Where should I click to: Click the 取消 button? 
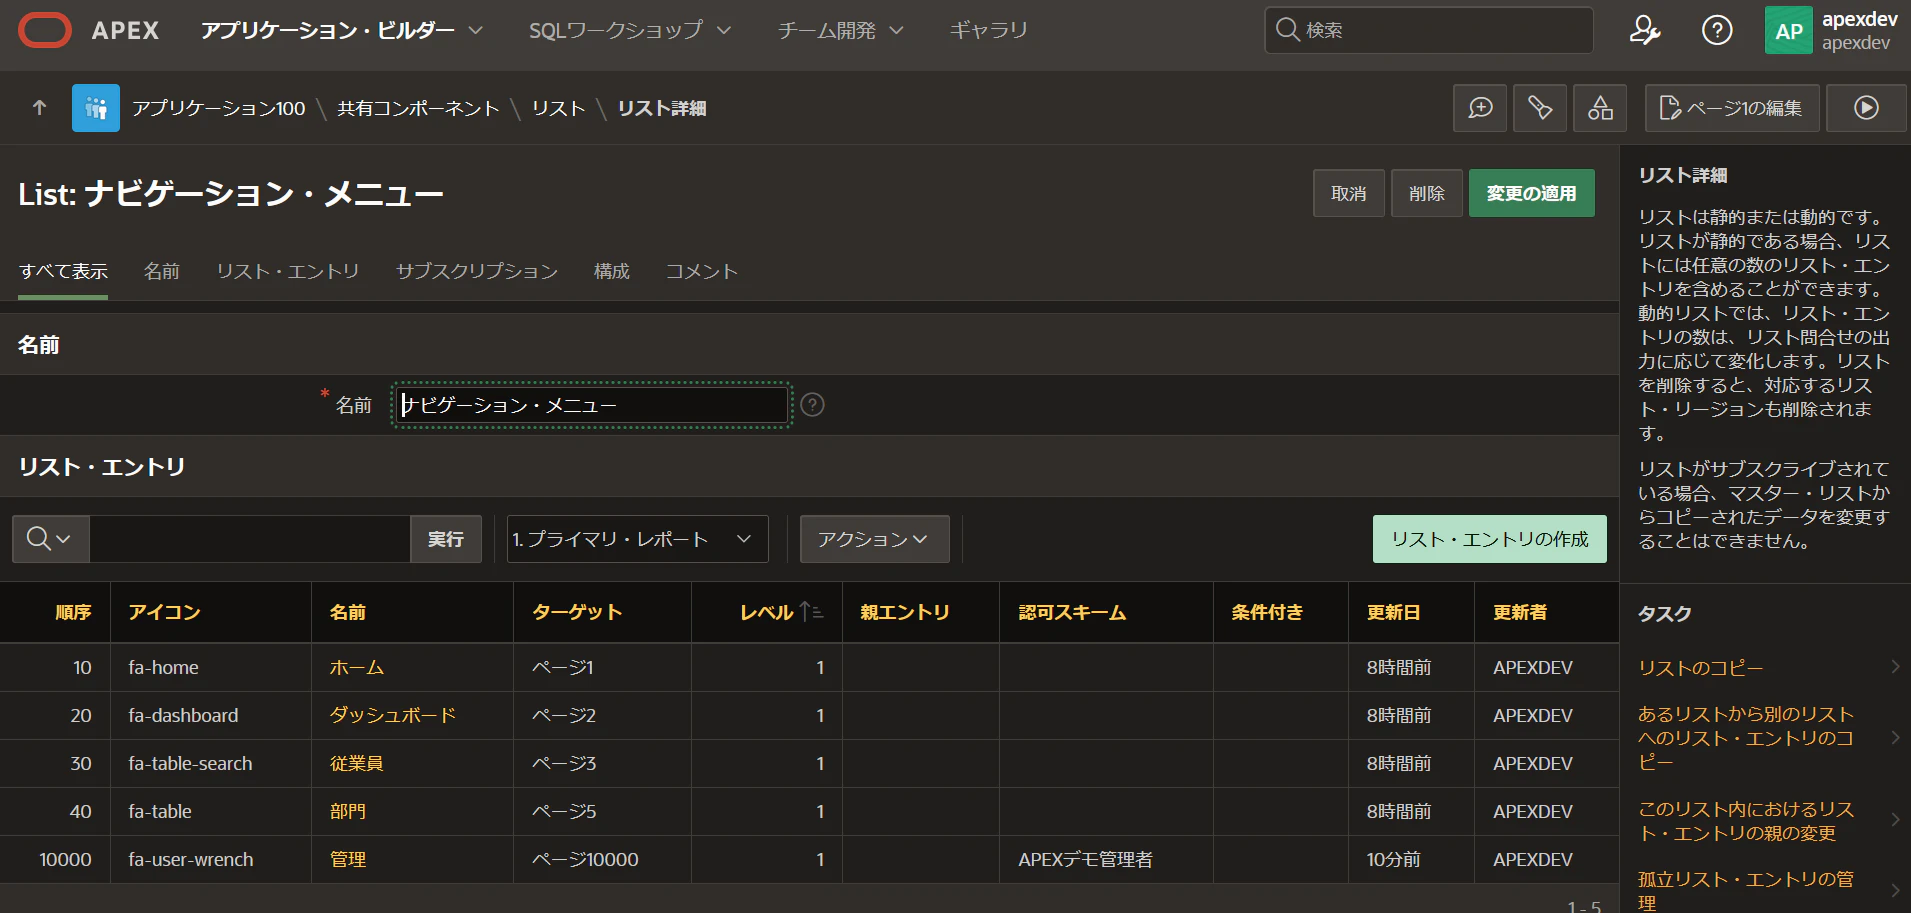click(1348, 193)
